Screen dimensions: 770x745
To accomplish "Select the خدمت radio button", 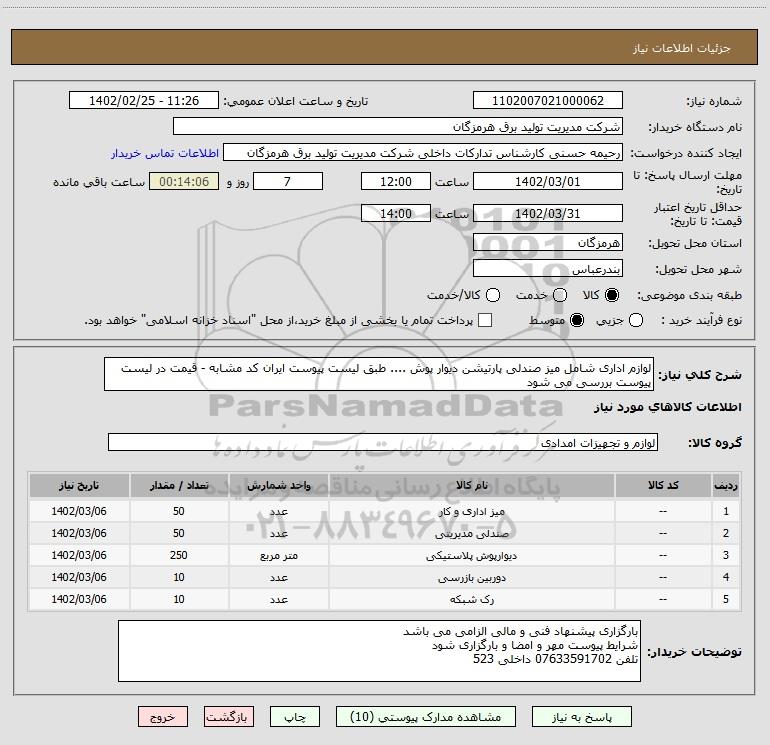I will point(560,295).
